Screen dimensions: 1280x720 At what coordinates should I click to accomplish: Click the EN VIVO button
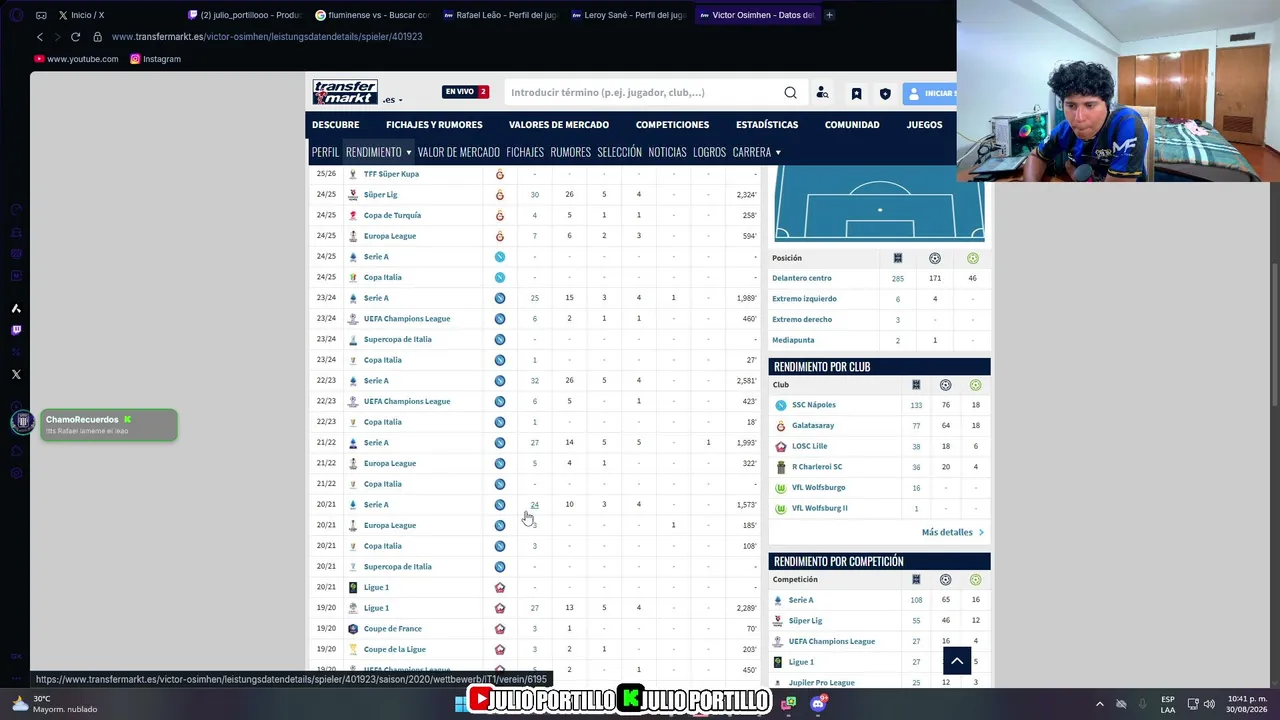coord(465,92)
